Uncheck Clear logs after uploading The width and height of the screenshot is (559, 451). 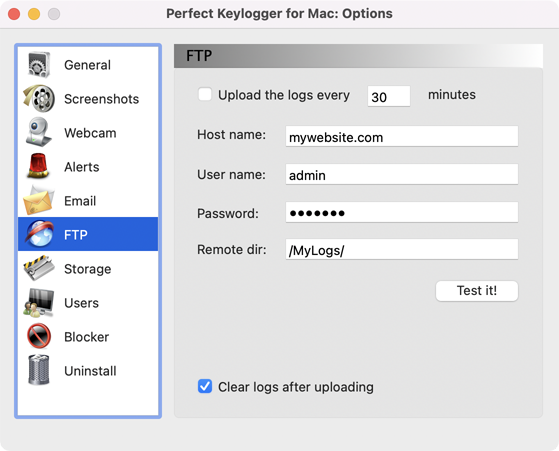pyautogui.click(x=205, y=386)
